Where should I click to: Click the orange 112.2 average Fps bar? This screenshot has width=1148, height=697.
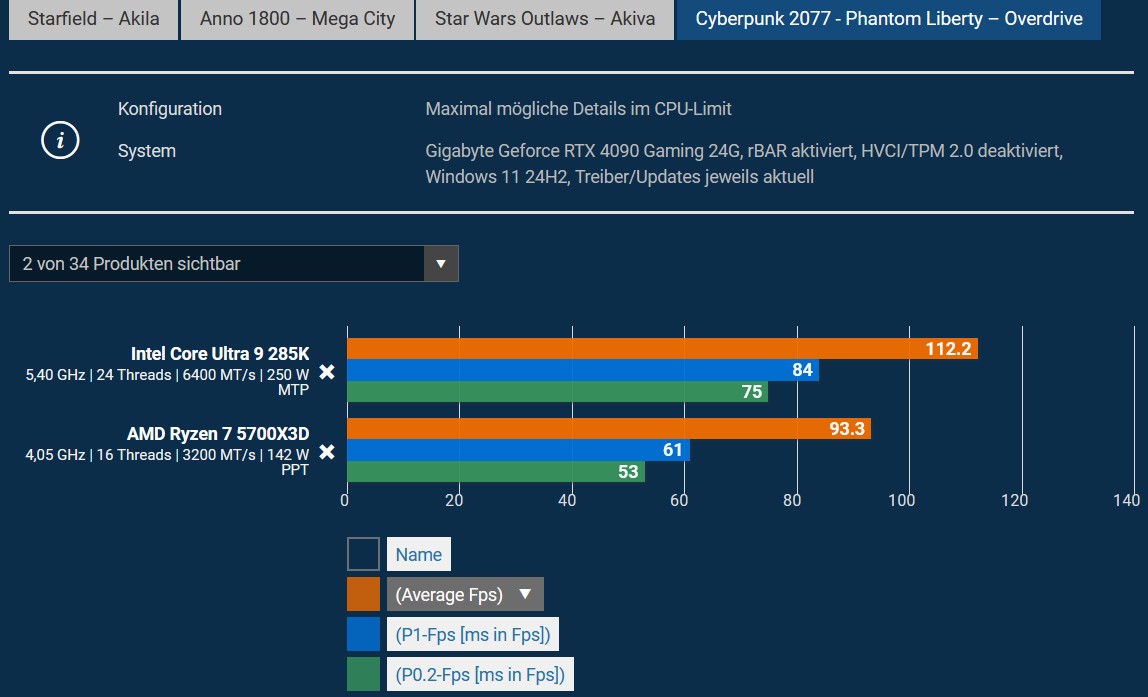point(663,348)
